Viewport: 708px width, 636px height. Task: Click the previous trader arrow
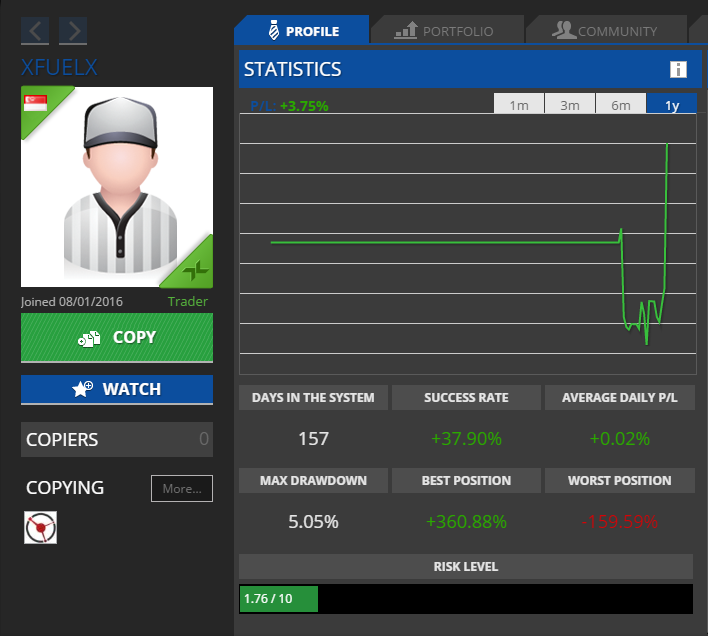pos(35,31)
